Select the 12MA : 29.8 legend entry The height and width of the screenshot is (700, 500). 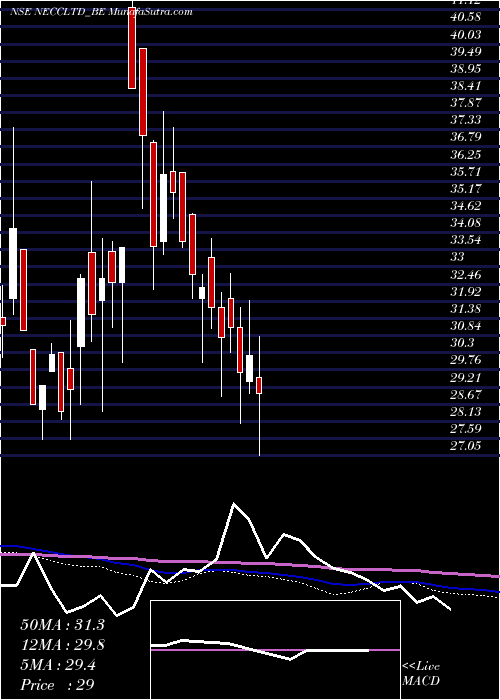click(x=63, y=645)
